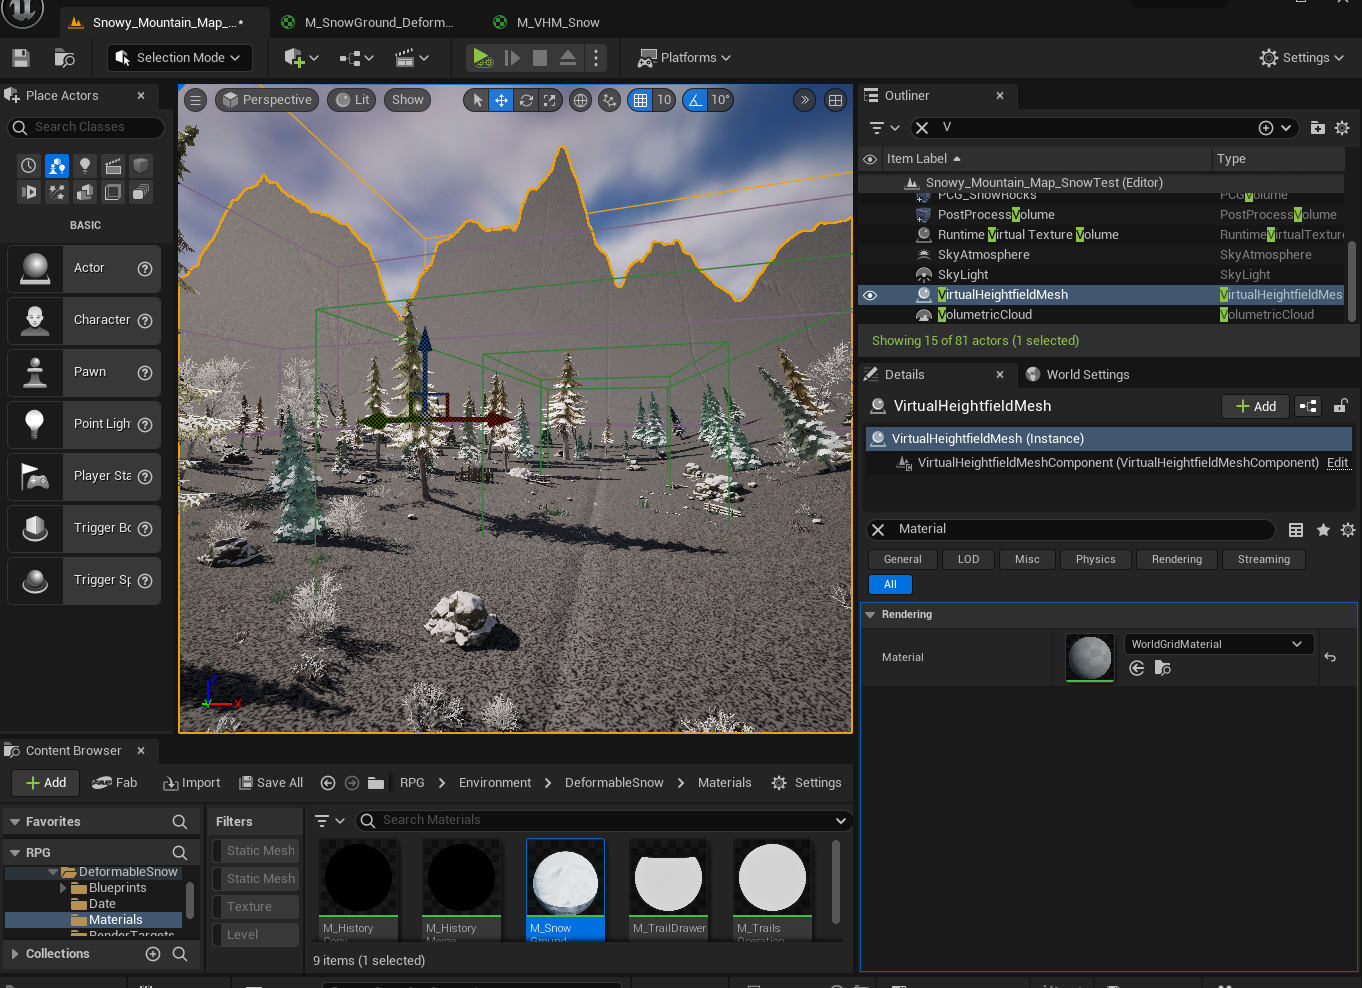Save the current level with the disk icon
Viewport: 1362px width, 988px height.
coord(21,58)
